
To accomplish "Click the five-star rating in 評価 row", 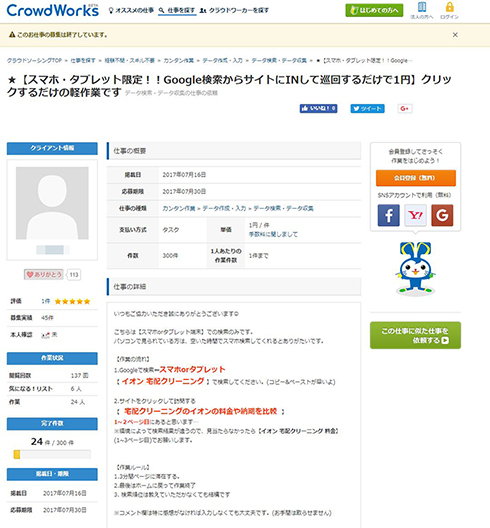I will (72, 301).
